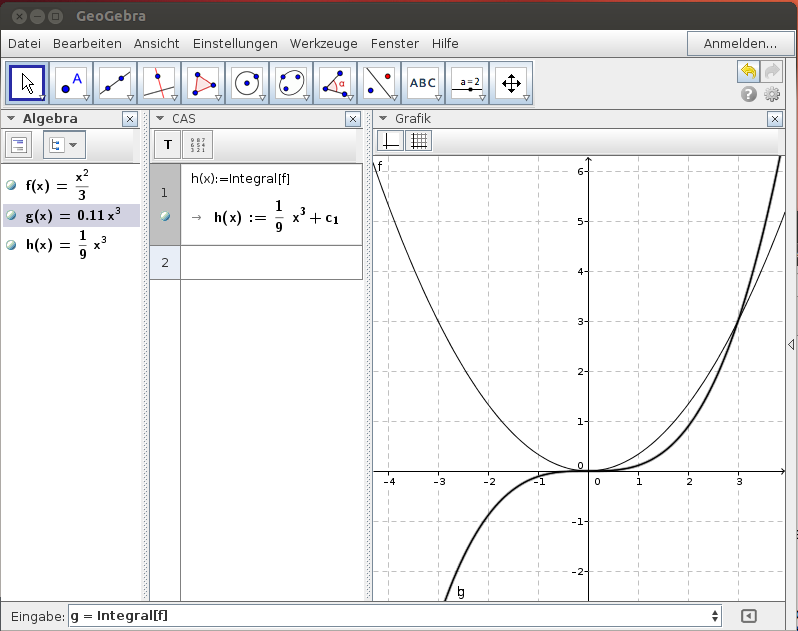Expand sidebar arrow at right of Grafik
This screenshot has height=631, width=798.
tap(791, 345)
